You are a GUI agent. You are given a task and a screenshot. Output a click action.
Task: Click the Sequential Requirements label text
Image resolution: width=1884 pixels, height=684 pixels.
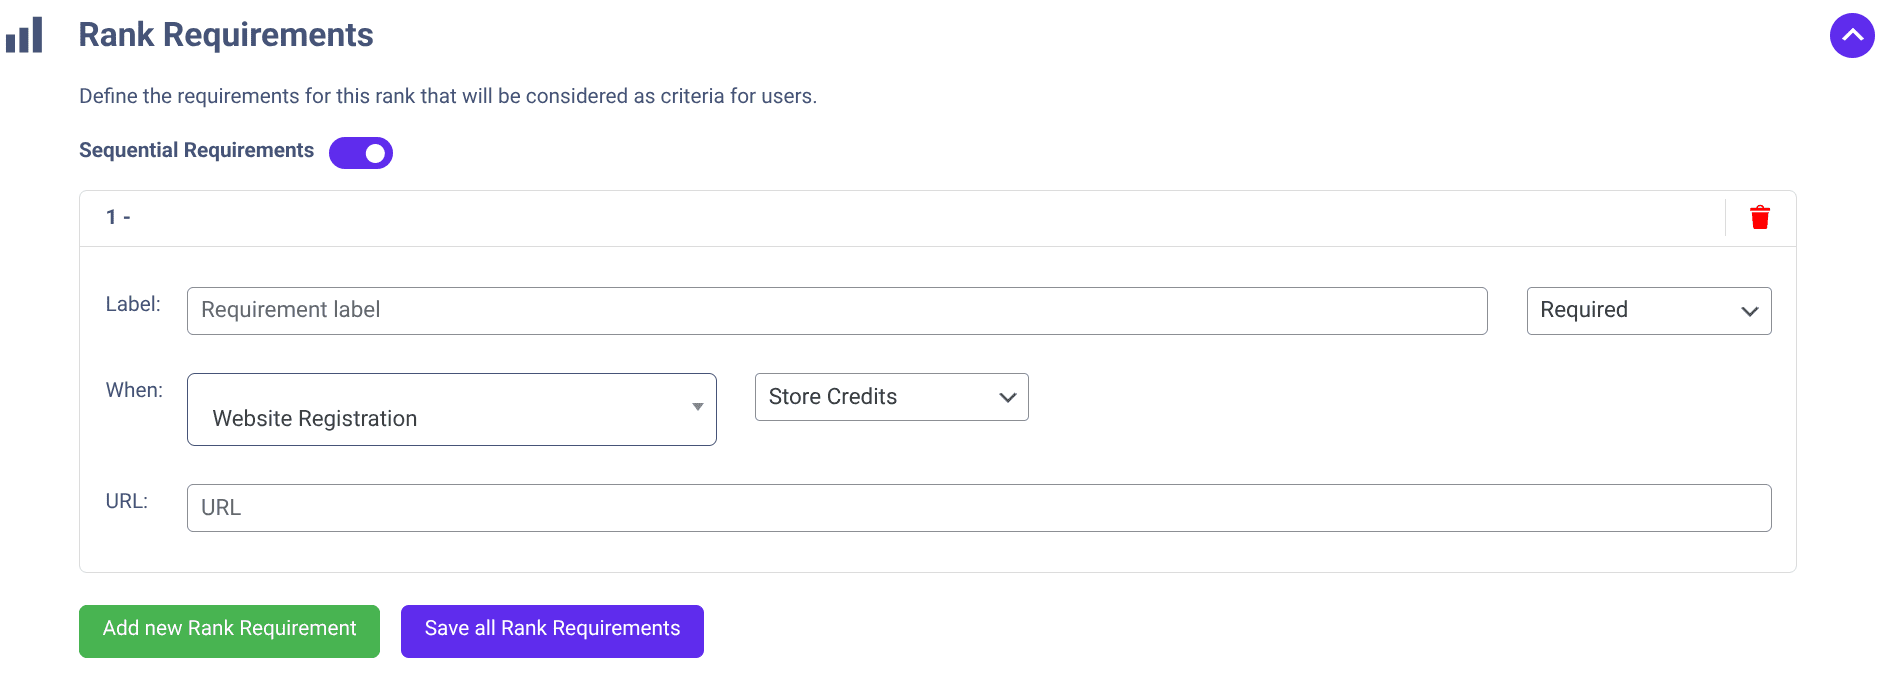point(196,150)
